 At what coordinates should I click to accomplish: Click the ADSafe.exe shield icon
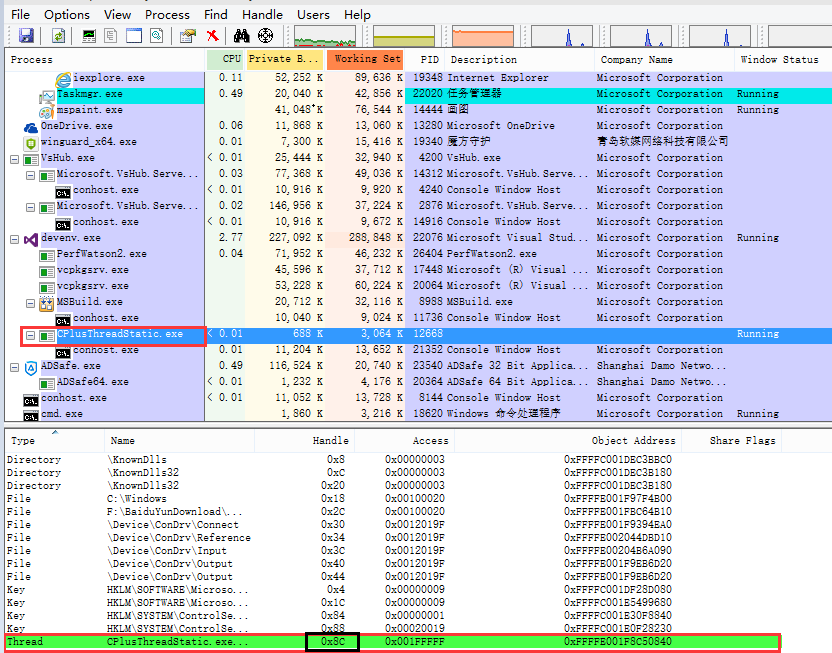coord(31,367)
